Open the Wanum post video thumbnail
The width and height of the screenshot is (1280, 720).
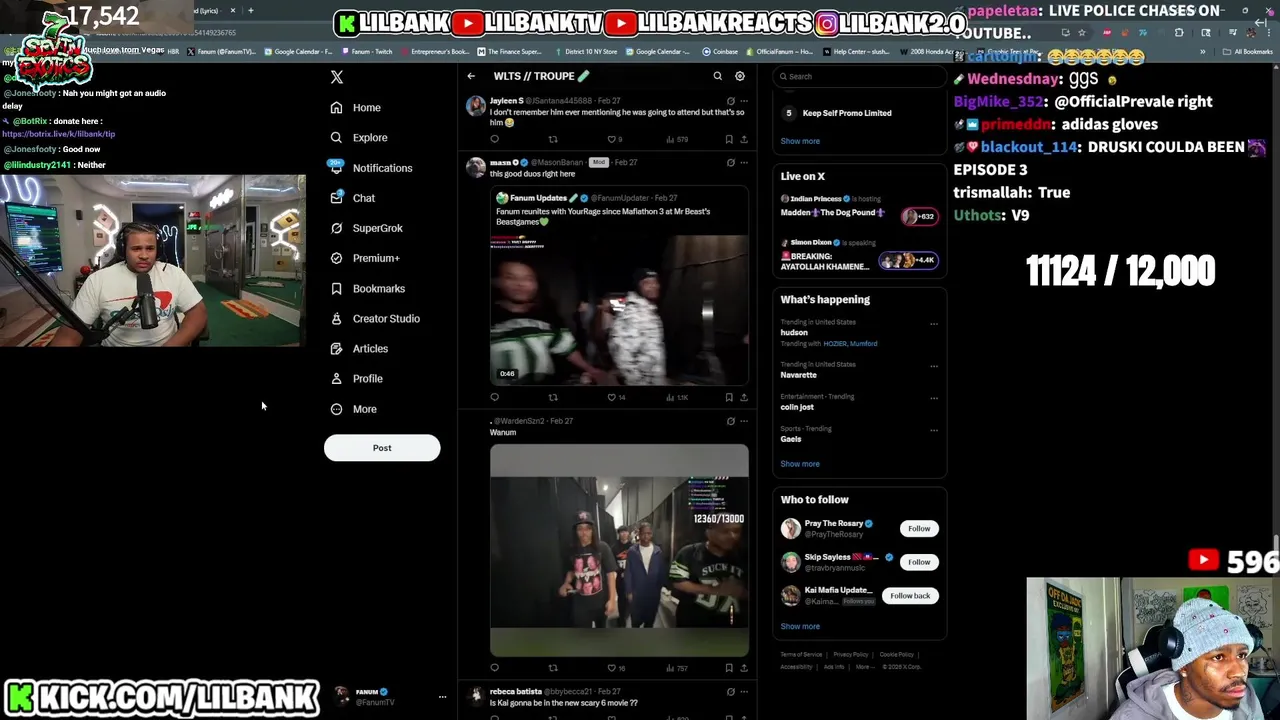619,550
